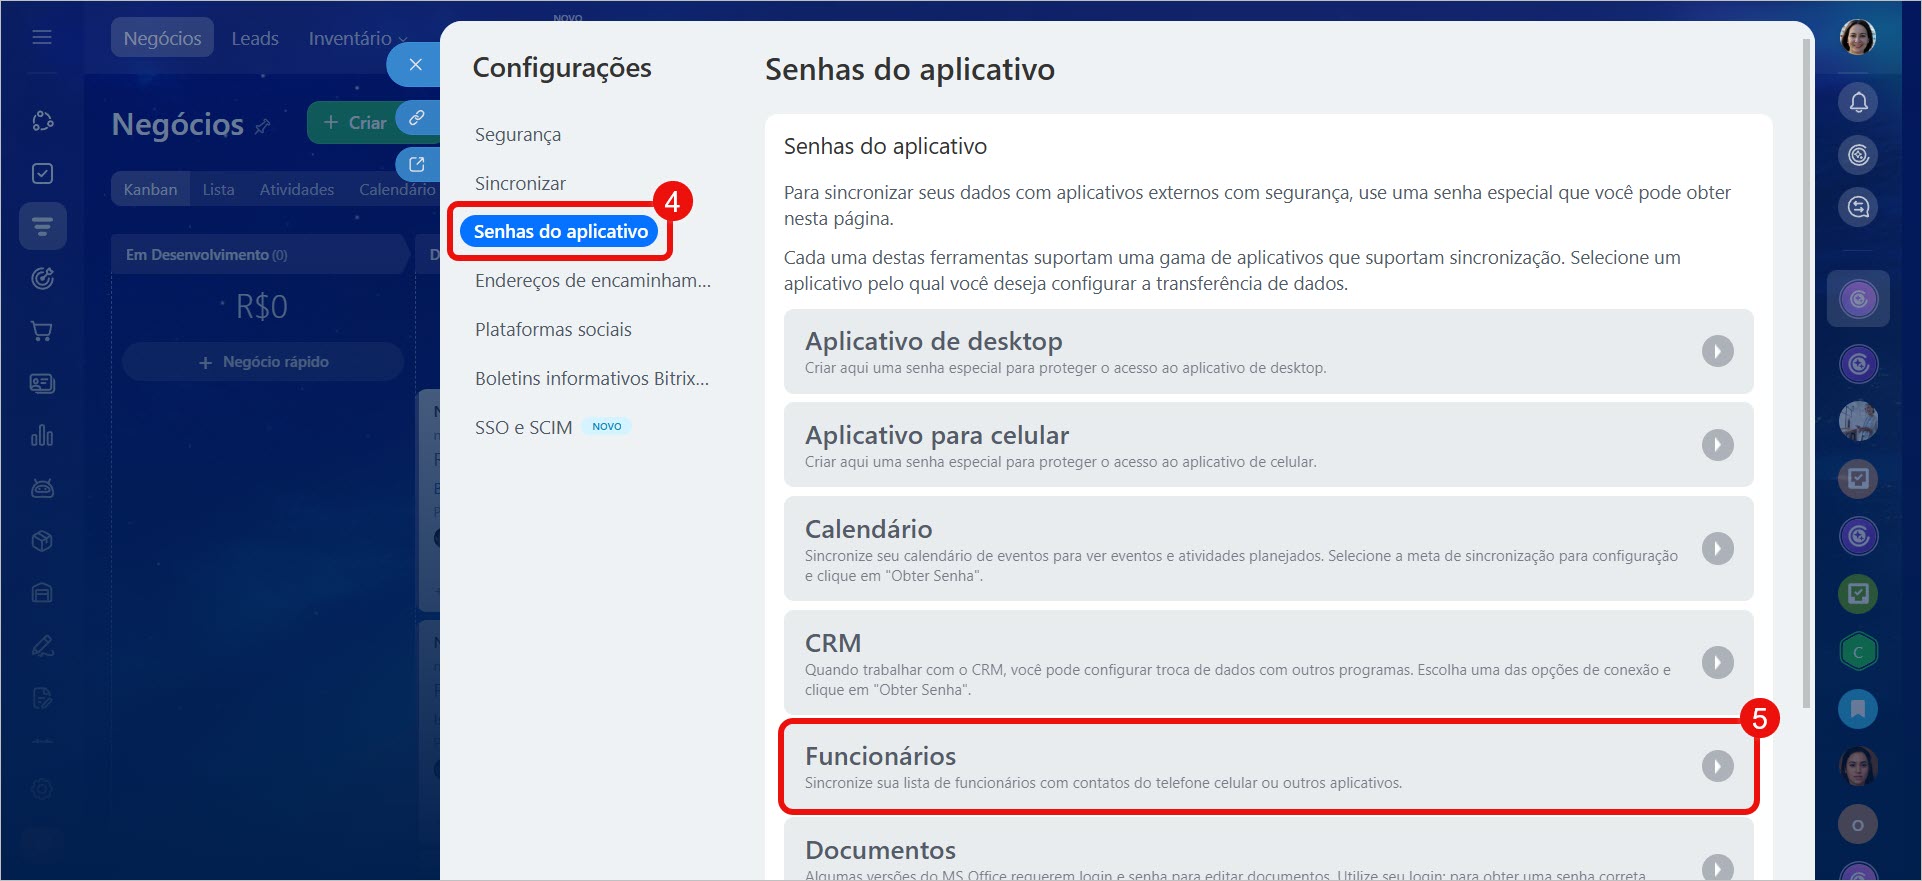This screenshot has height=881, width=1922.
Task: Open the shopping cart sidebar icon
Action: [42, 331]
